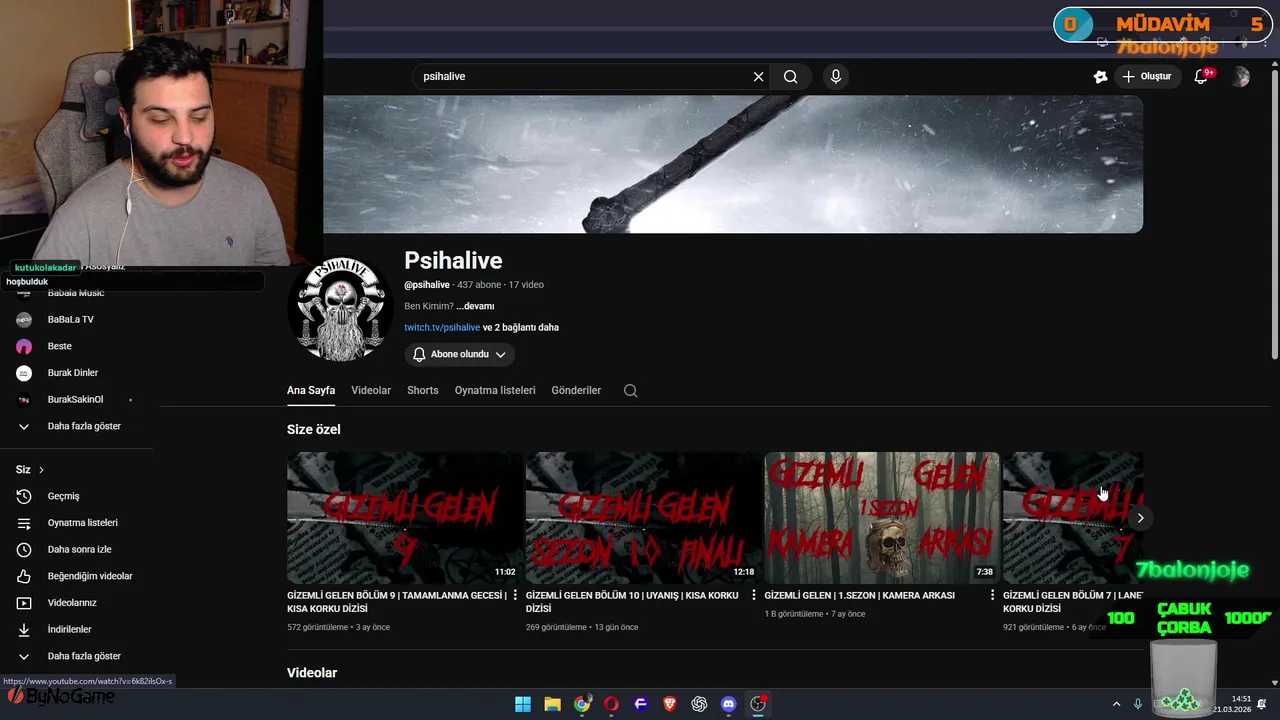Open Opera browser from taskbar

611,704
